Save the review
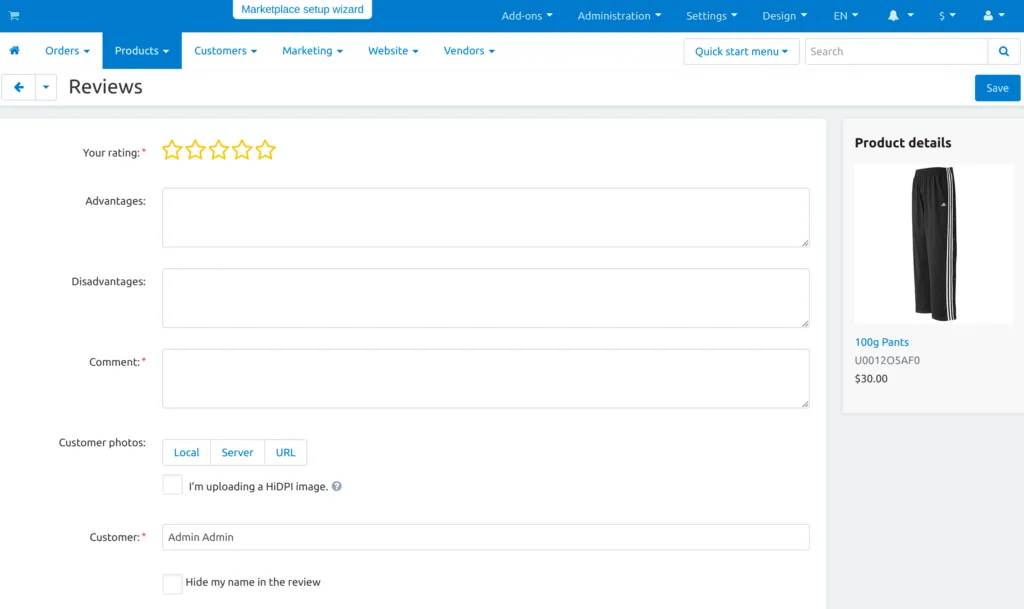Screen dimensions: 1024x609 [x=997, y=88]
